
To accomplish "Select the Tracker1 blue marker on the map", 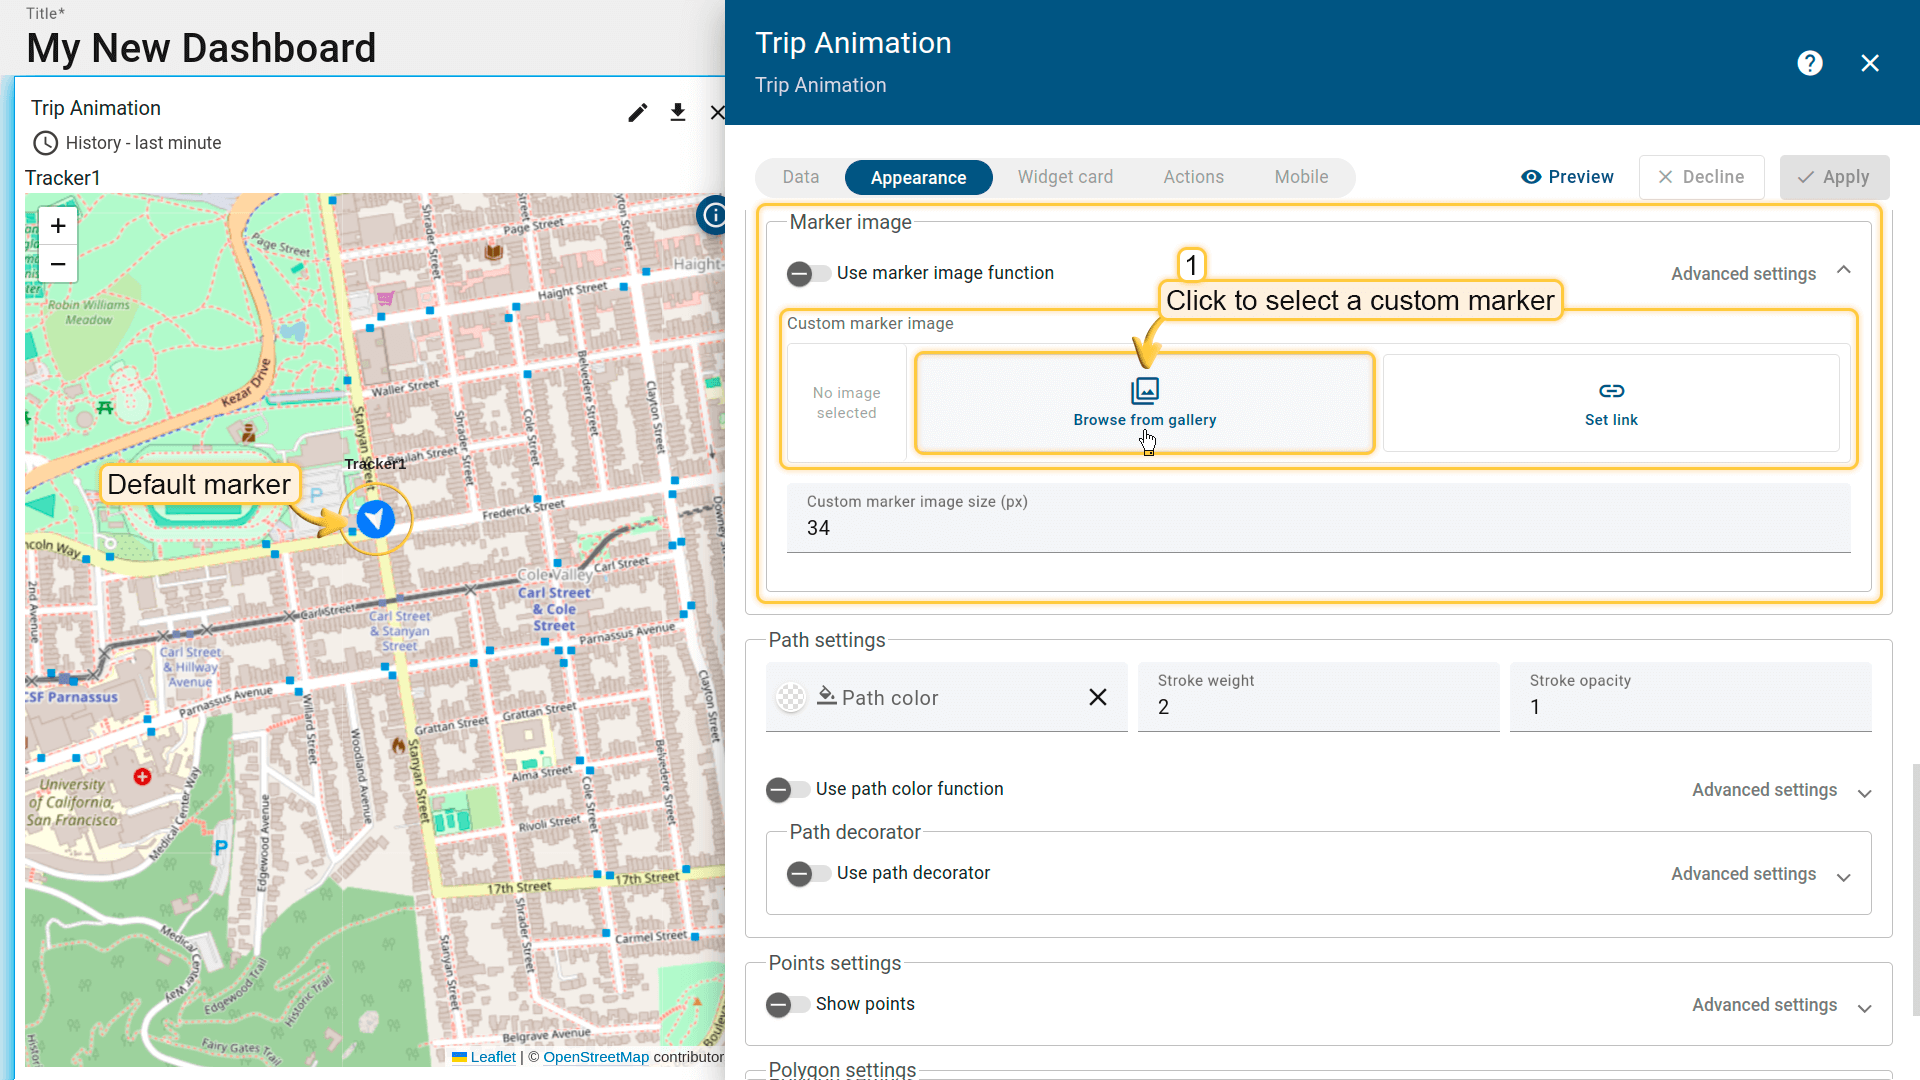I will click(x=376, y=519).
